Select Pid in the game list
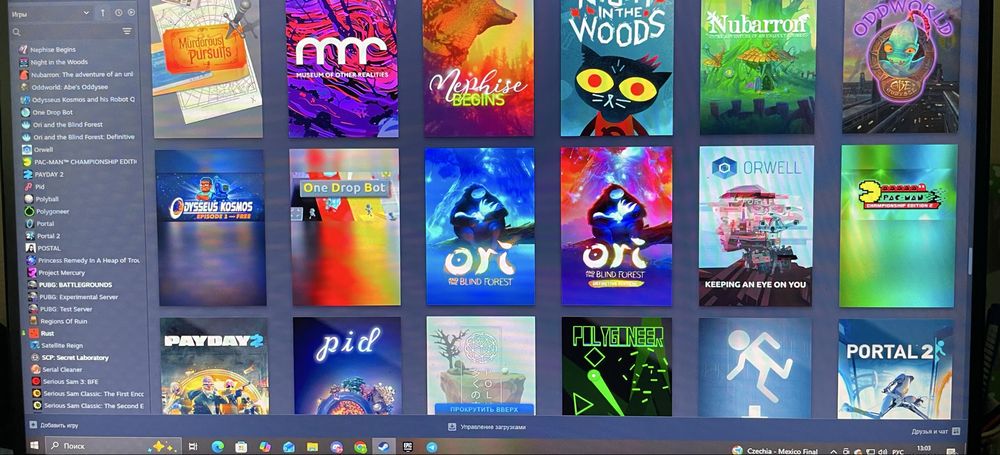The width and height of the screenshot is (1000, 455). (x=40, y=186)
